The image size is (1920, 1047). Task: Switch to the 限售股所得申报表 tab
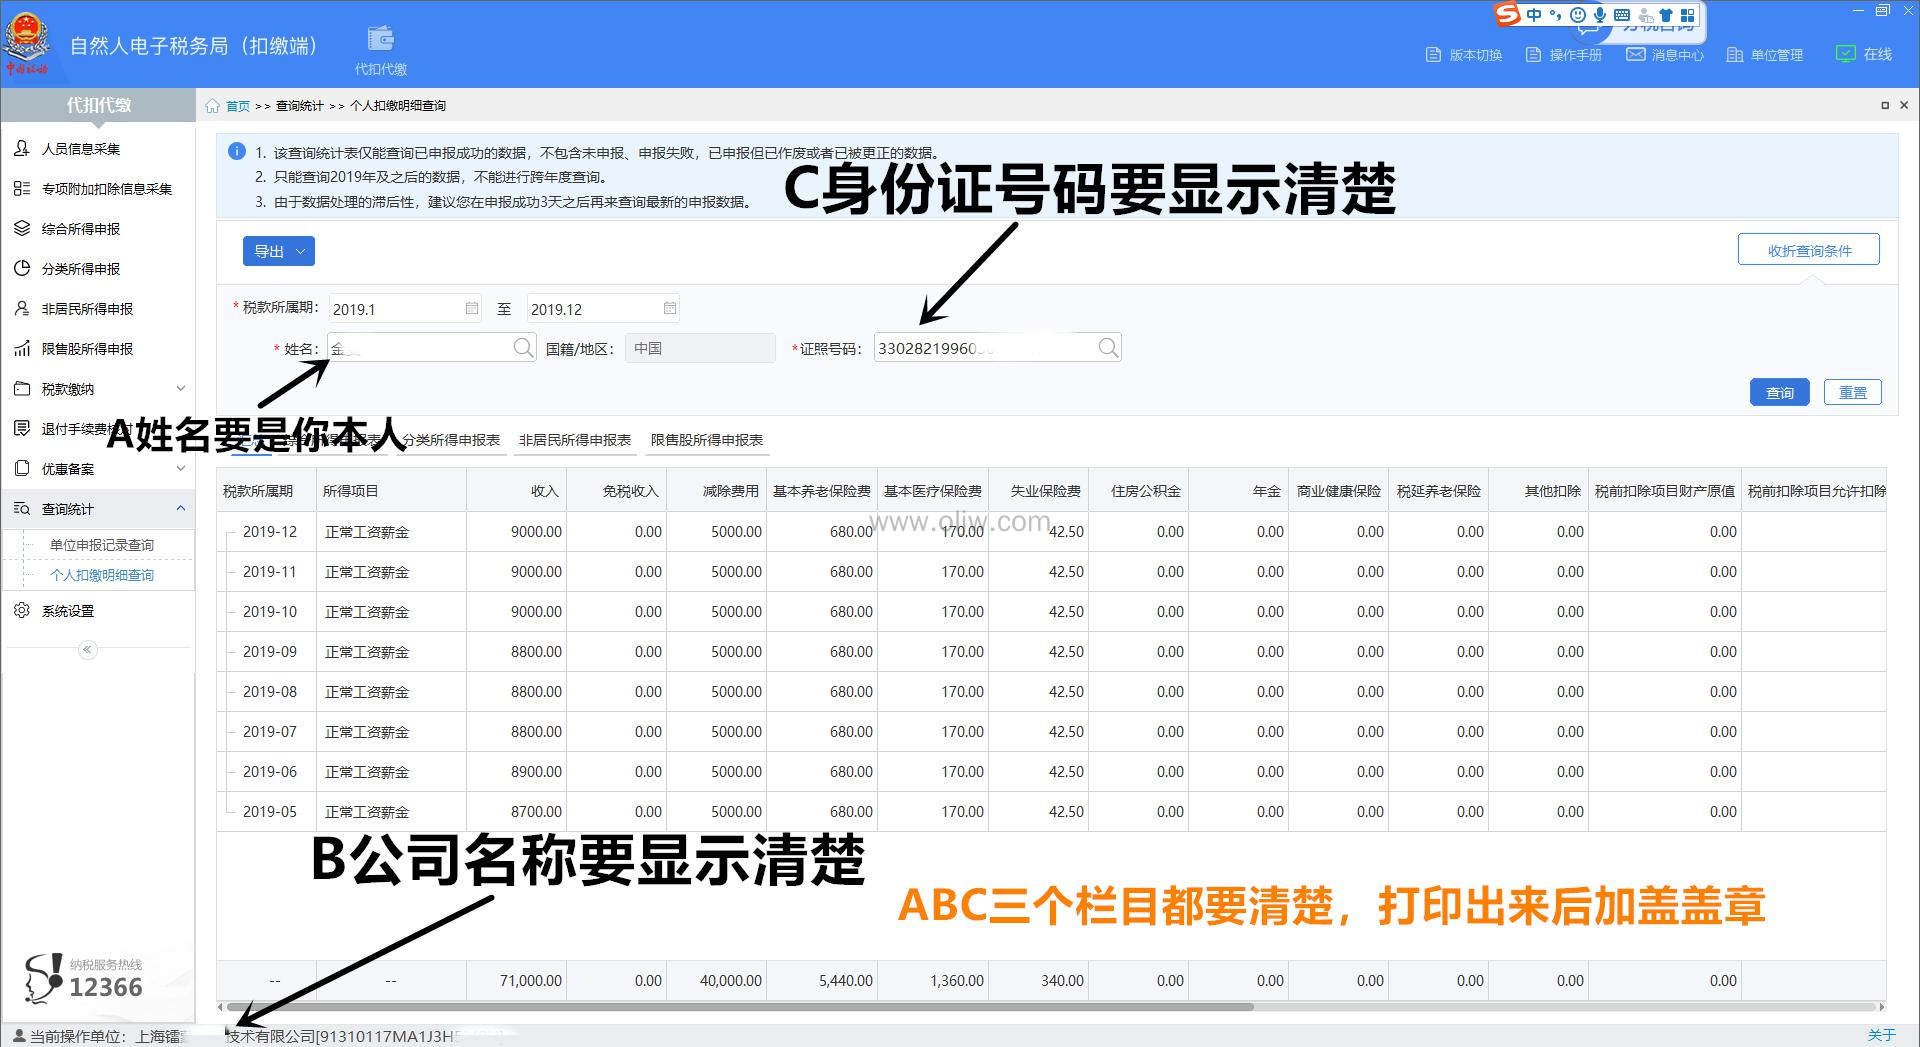click(706, 440)
